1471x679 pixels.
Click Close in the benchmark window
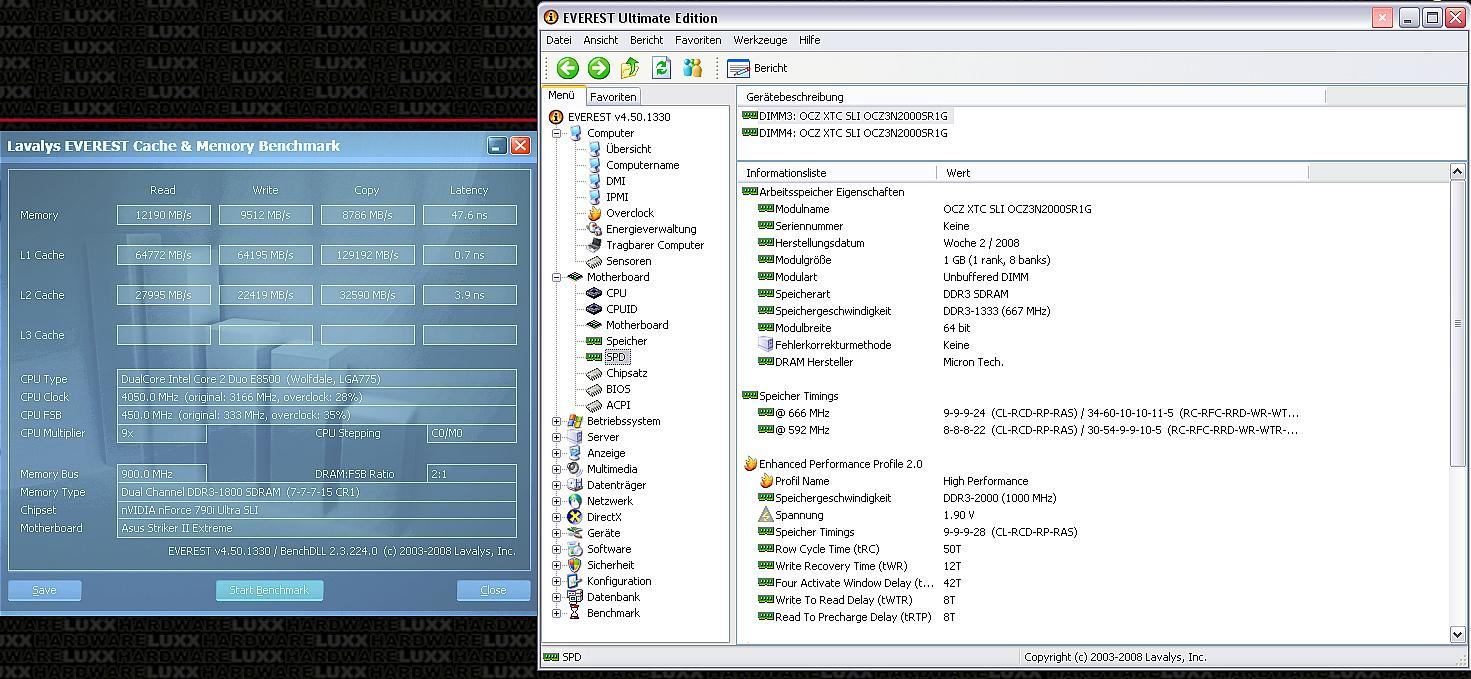[x=493, y=590]
